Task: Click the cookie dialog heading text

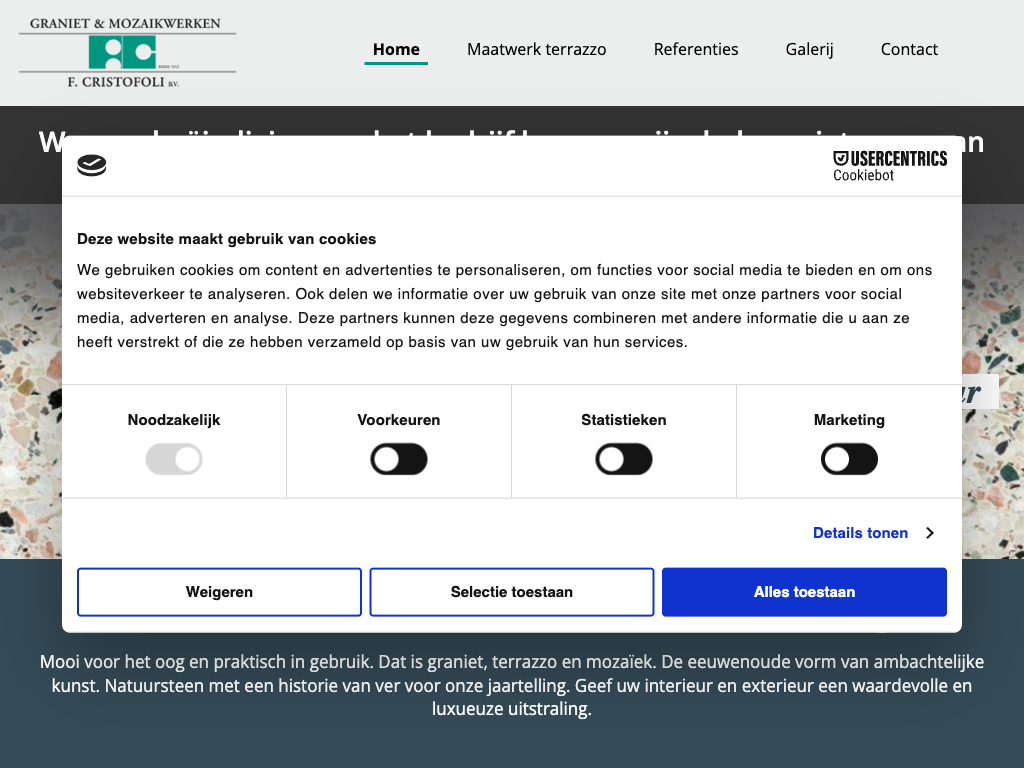Action: click(227, 239)
